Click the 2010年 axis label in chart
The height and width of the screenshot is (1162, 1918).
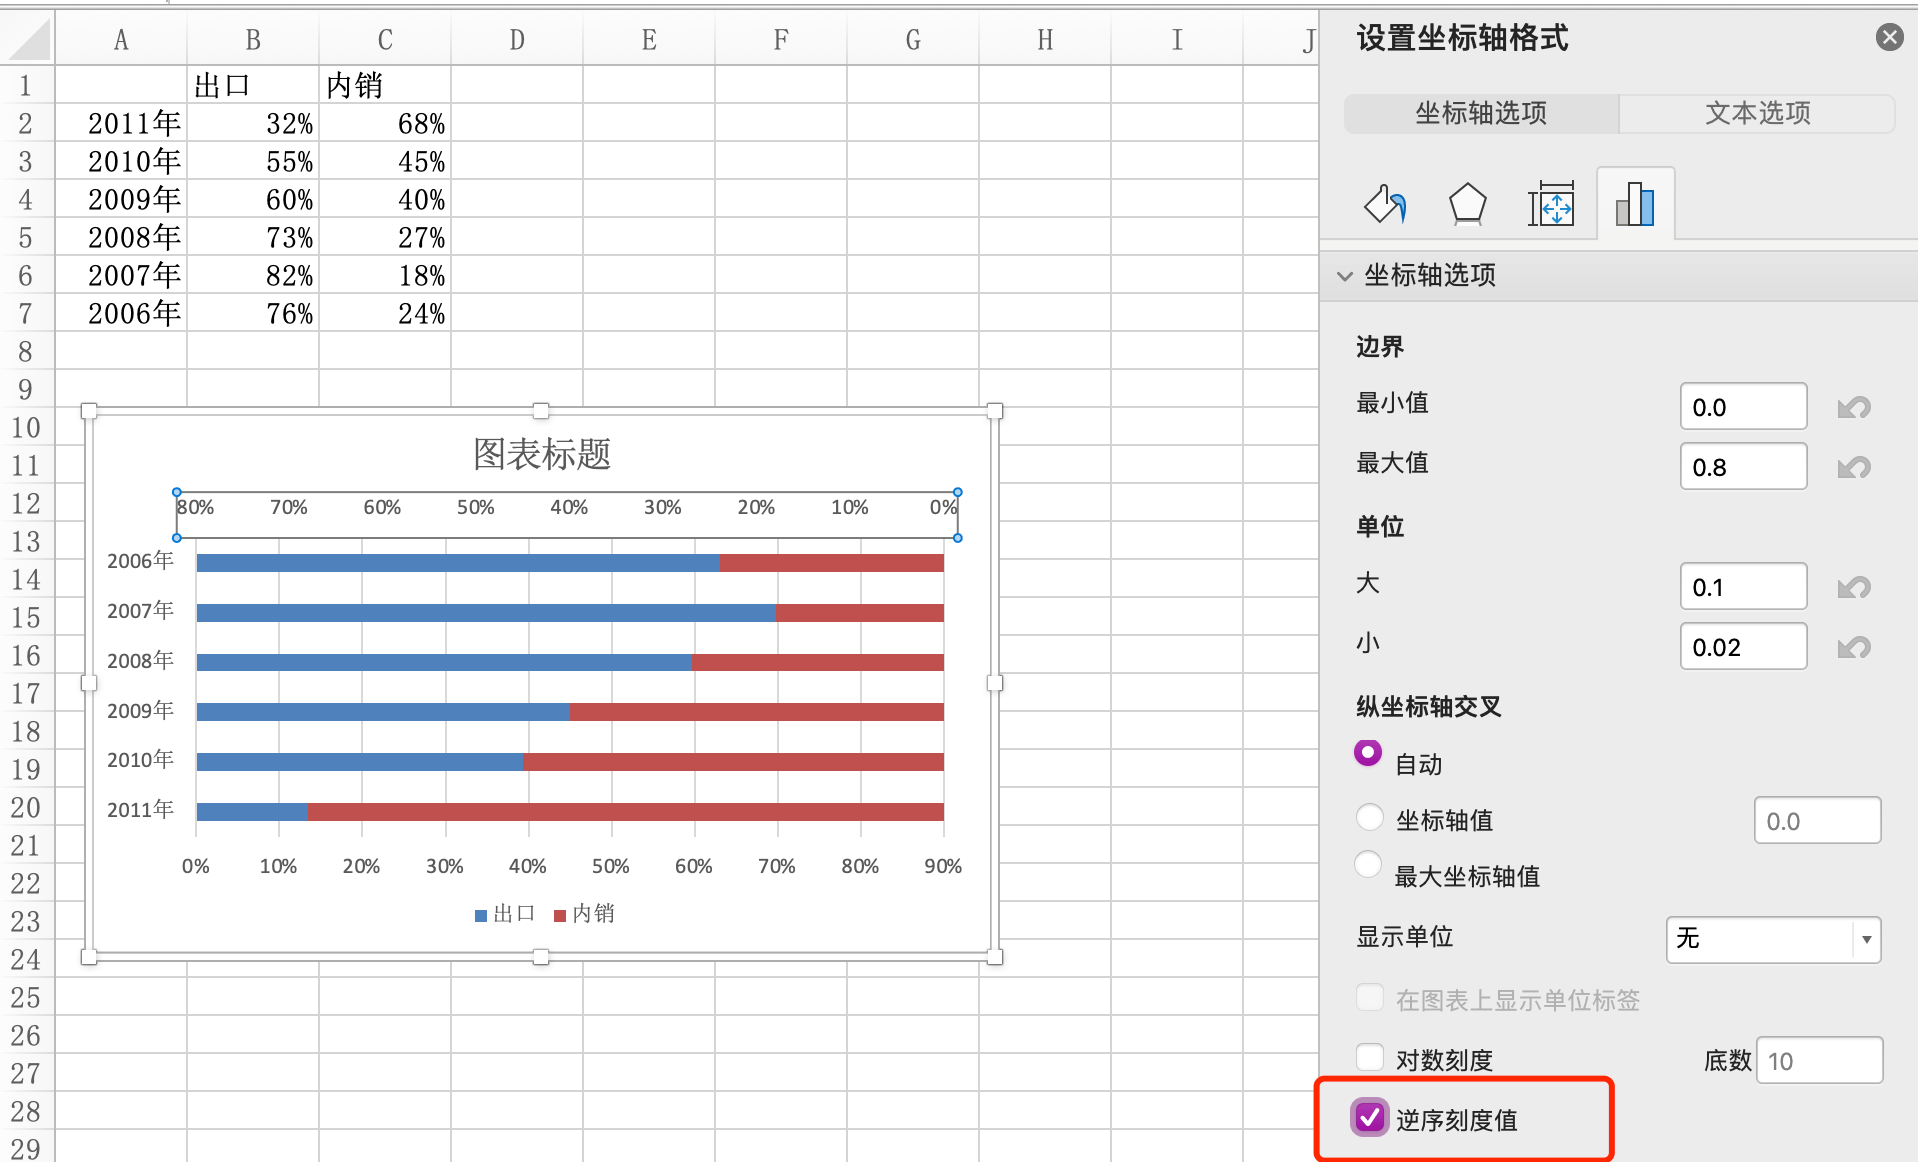pos(141,760)
